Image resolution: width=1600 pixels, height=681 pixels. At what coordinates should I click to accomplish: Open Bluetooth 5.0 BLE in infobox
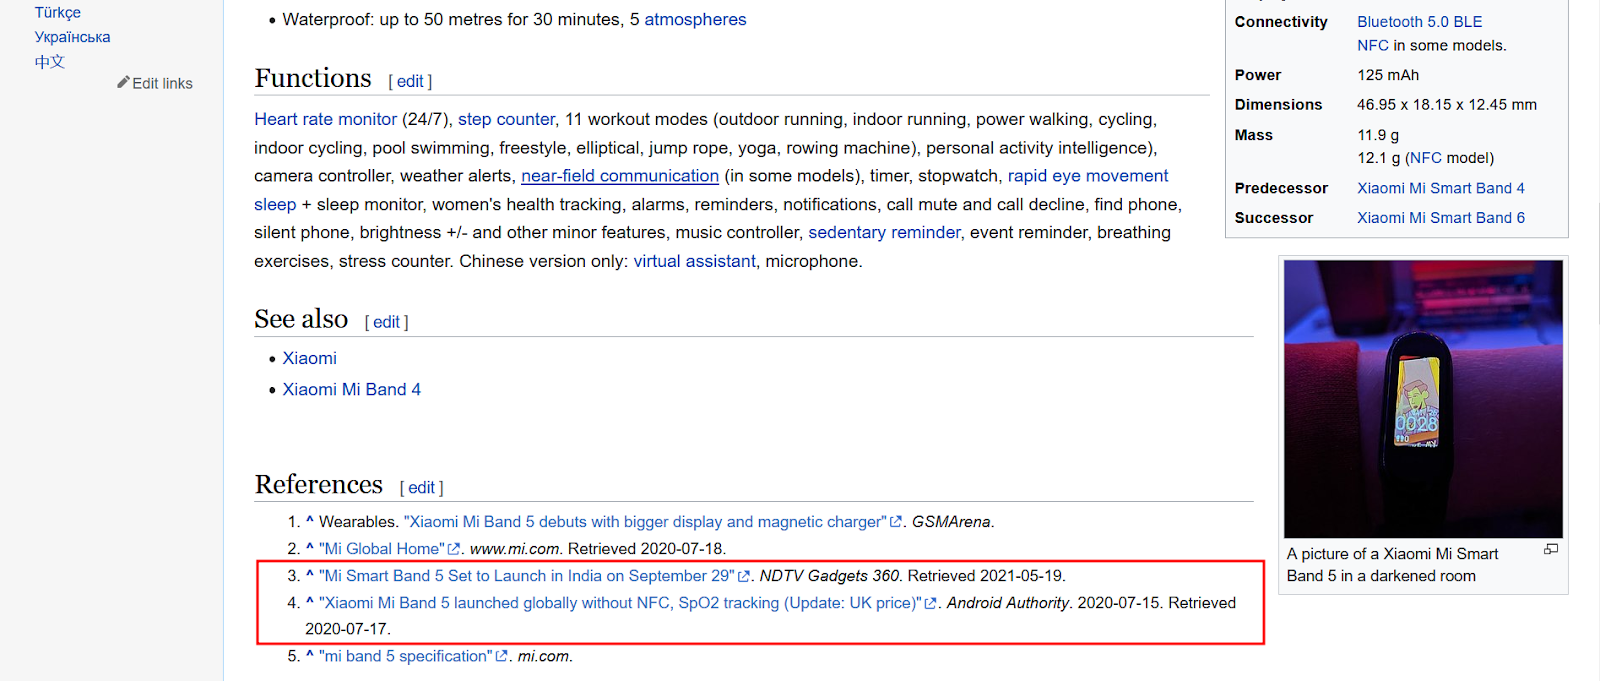pos(1419,21)
